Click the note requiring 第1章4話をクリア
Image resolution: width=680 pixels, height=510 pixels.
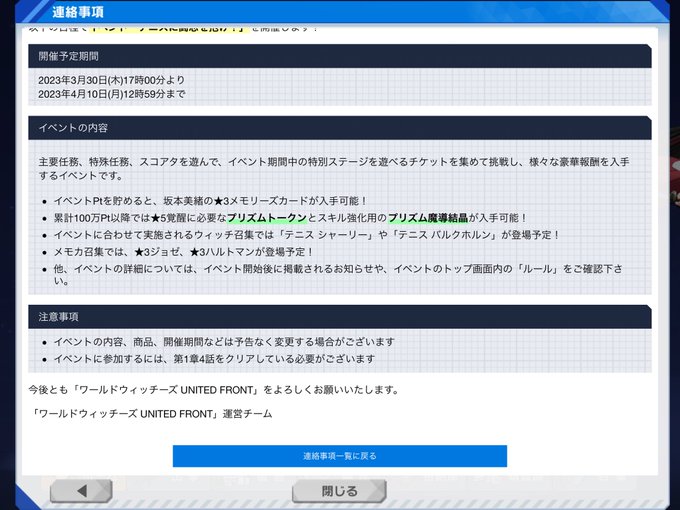point(214,359)
